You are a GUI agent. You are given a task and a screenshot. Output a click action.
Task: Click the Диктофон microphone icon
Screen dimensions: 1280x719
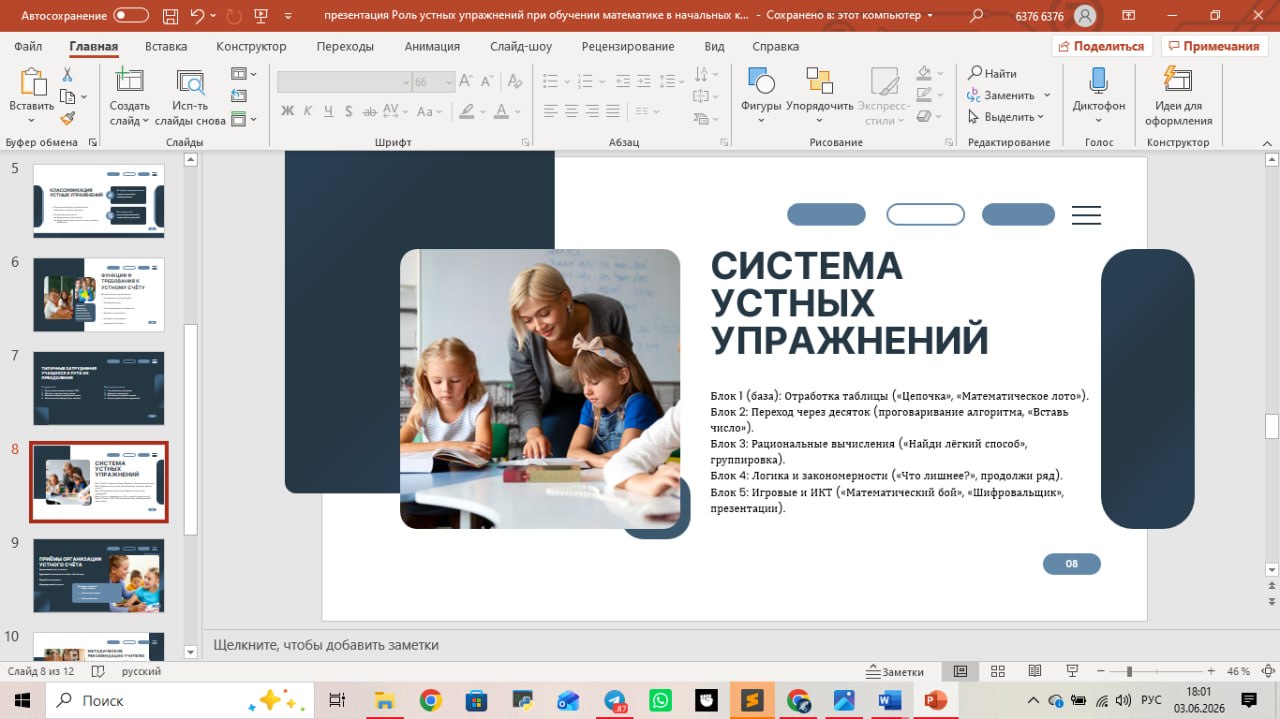pyautogui.click(x=1098, y=82)
